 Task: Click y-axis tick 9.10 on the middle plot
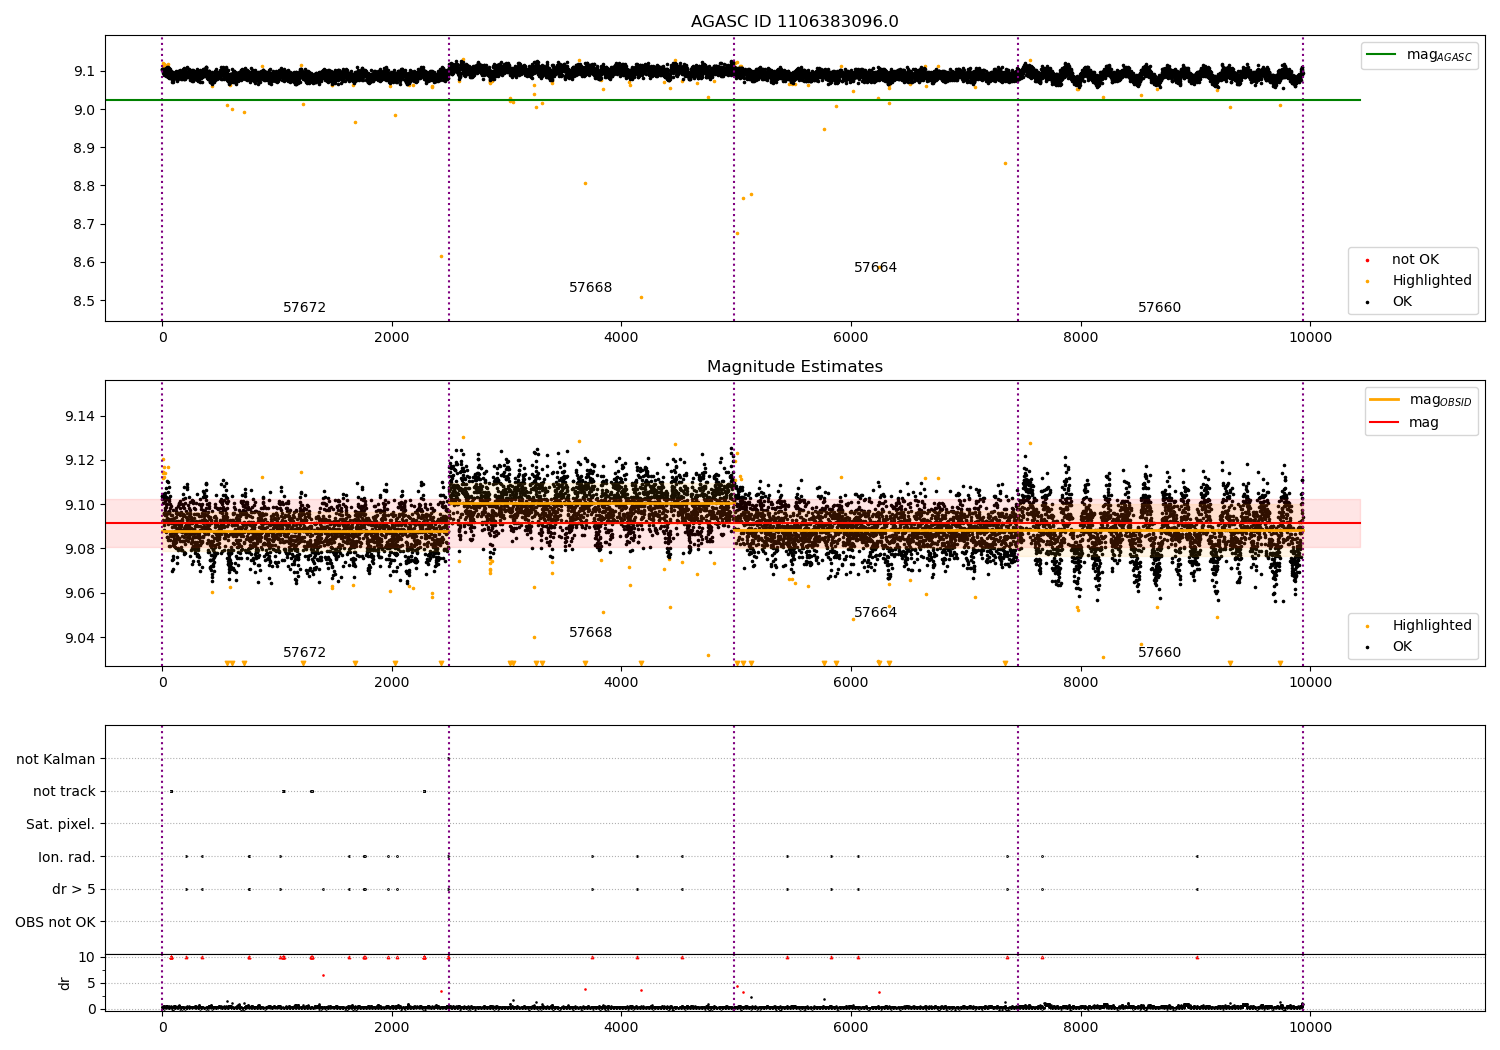tap(78, 505)
